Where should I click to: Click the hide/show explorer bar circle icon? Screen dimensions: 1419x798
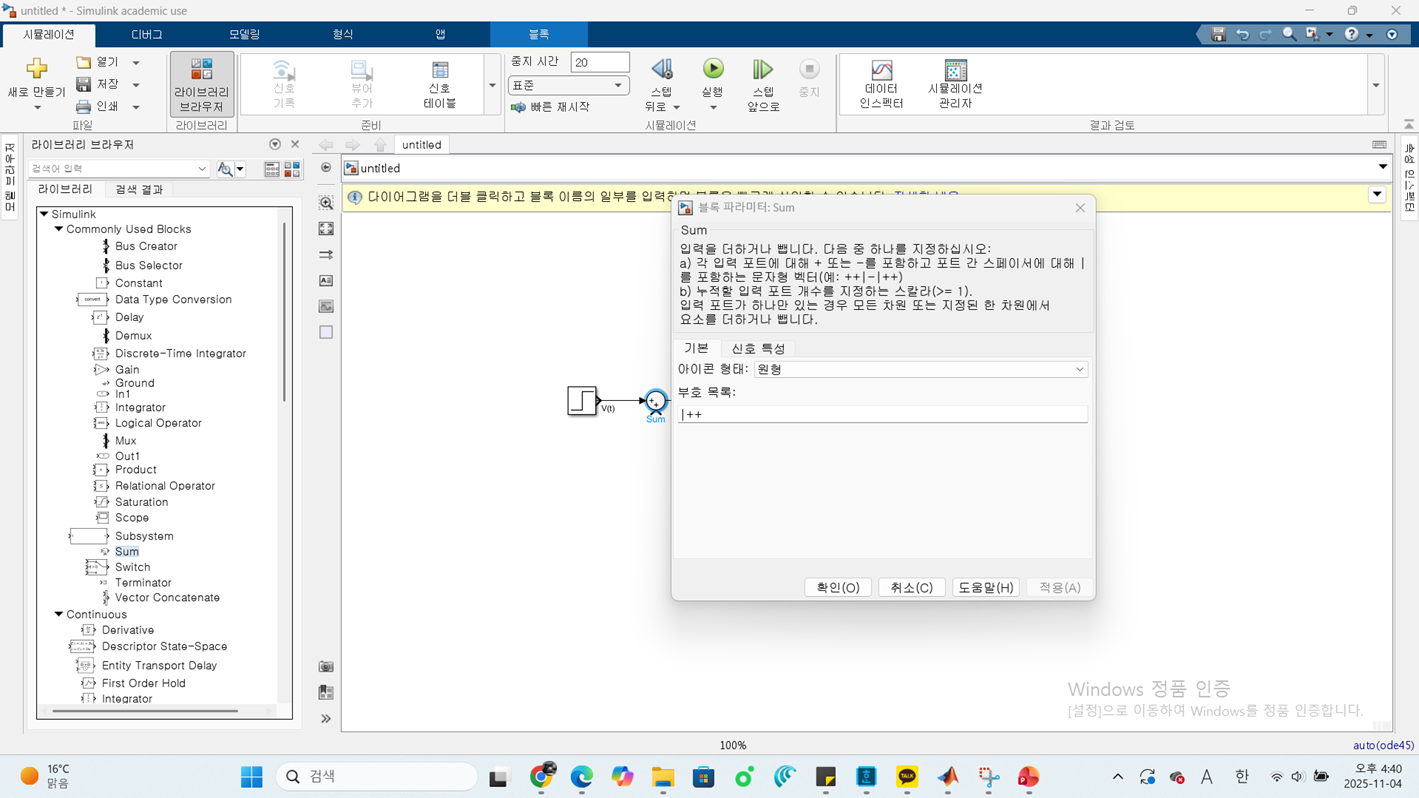point(326,168)
